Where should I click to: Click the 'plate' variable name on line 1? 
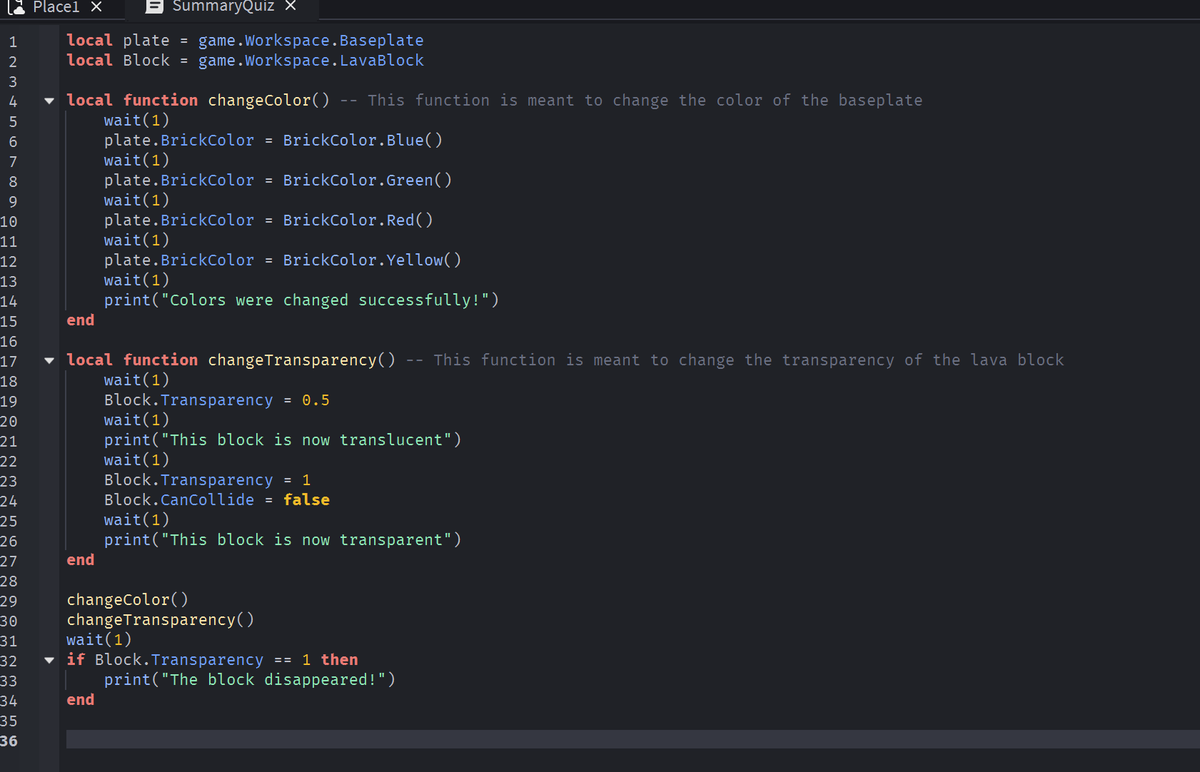click(146, 41)
